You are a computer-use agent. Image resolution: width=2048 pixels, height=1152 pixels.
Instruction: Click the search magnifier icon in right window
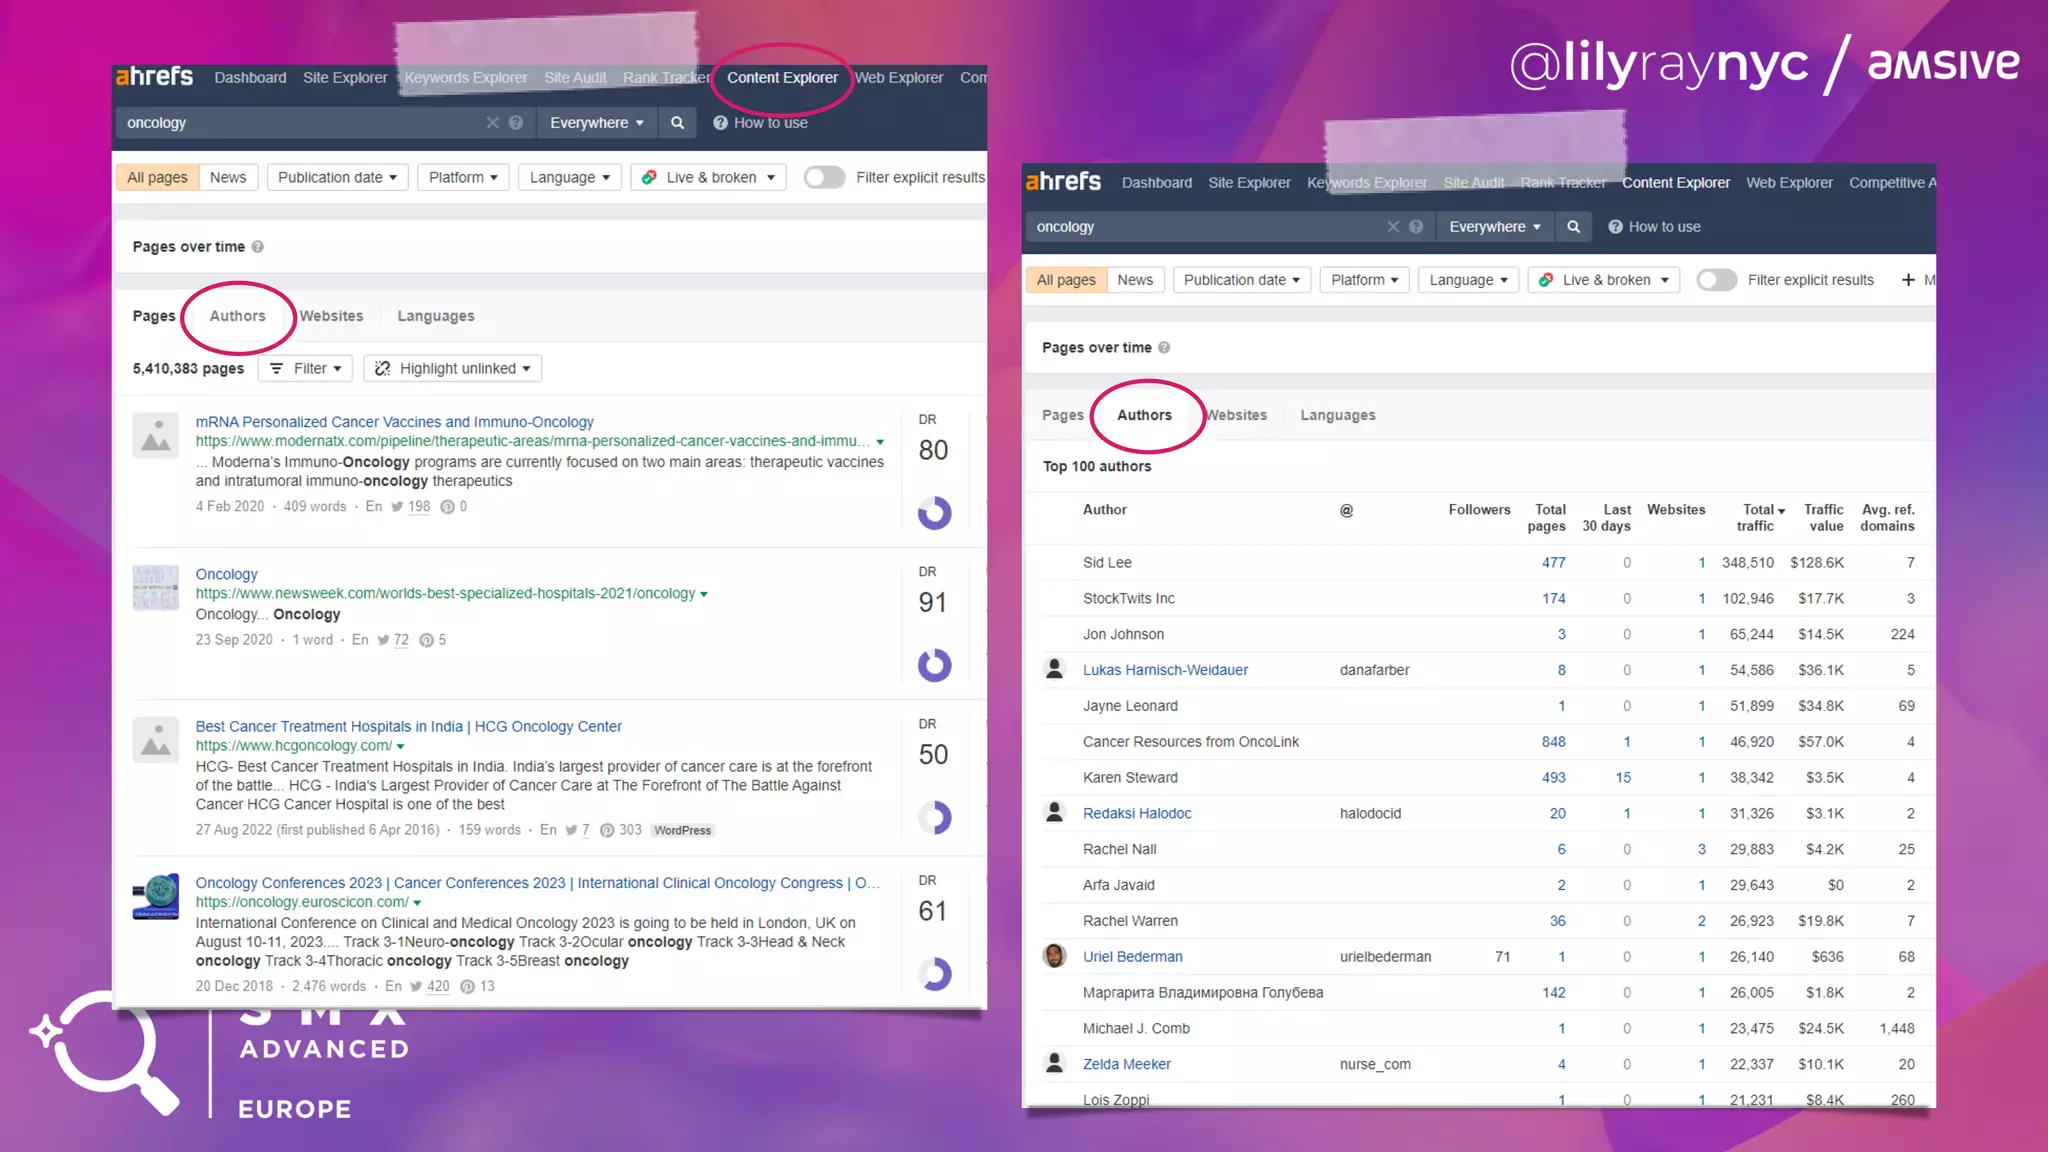point(1573,227)
